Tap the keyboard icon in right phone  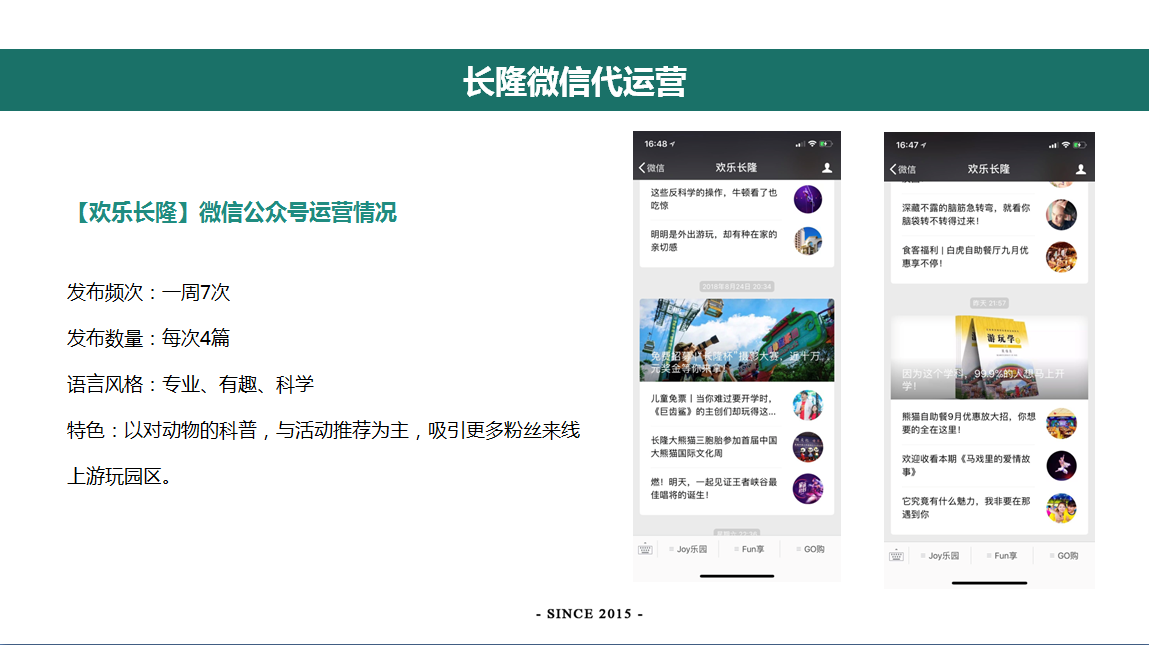896,556
